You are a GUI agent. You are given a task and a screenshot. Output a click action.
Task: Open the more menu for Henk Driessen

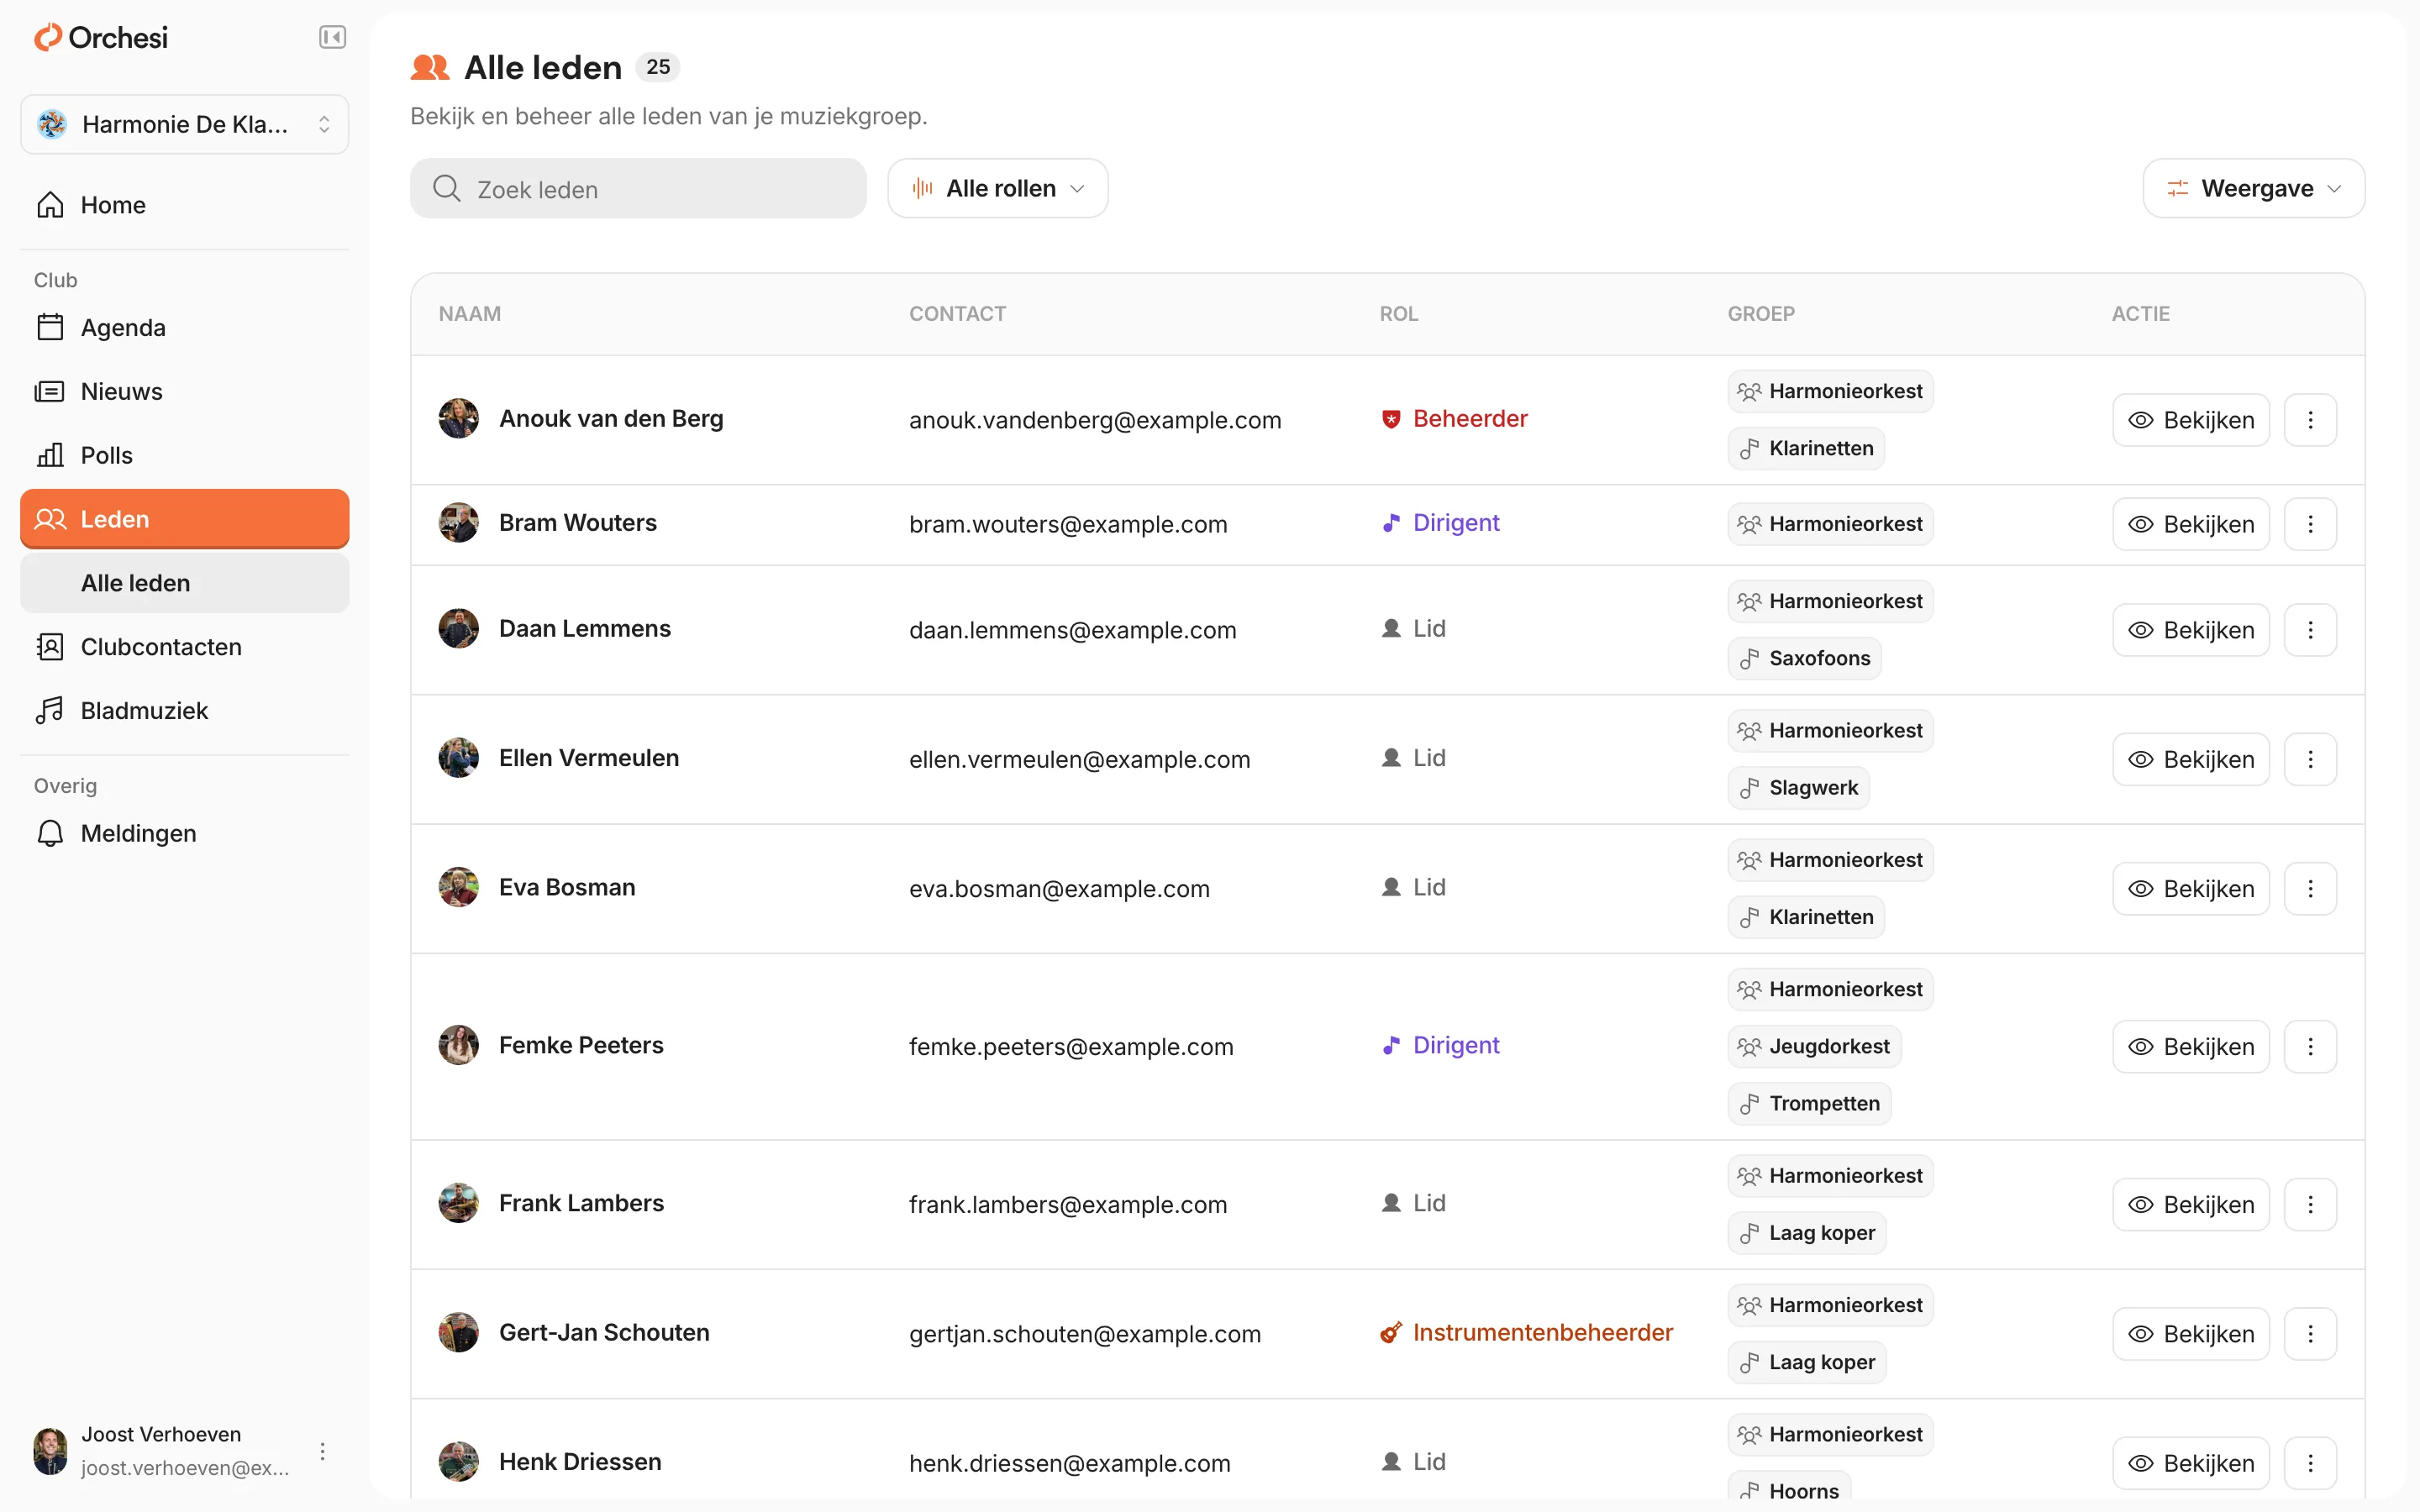[x=2310, y=1462]
